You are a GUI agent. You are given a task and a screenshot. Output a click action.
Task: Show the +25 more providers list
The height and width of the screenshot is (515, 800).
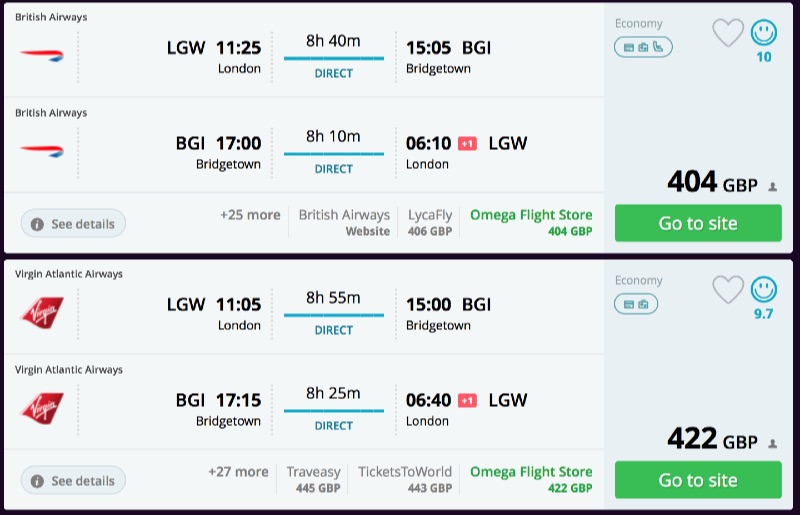251,215
